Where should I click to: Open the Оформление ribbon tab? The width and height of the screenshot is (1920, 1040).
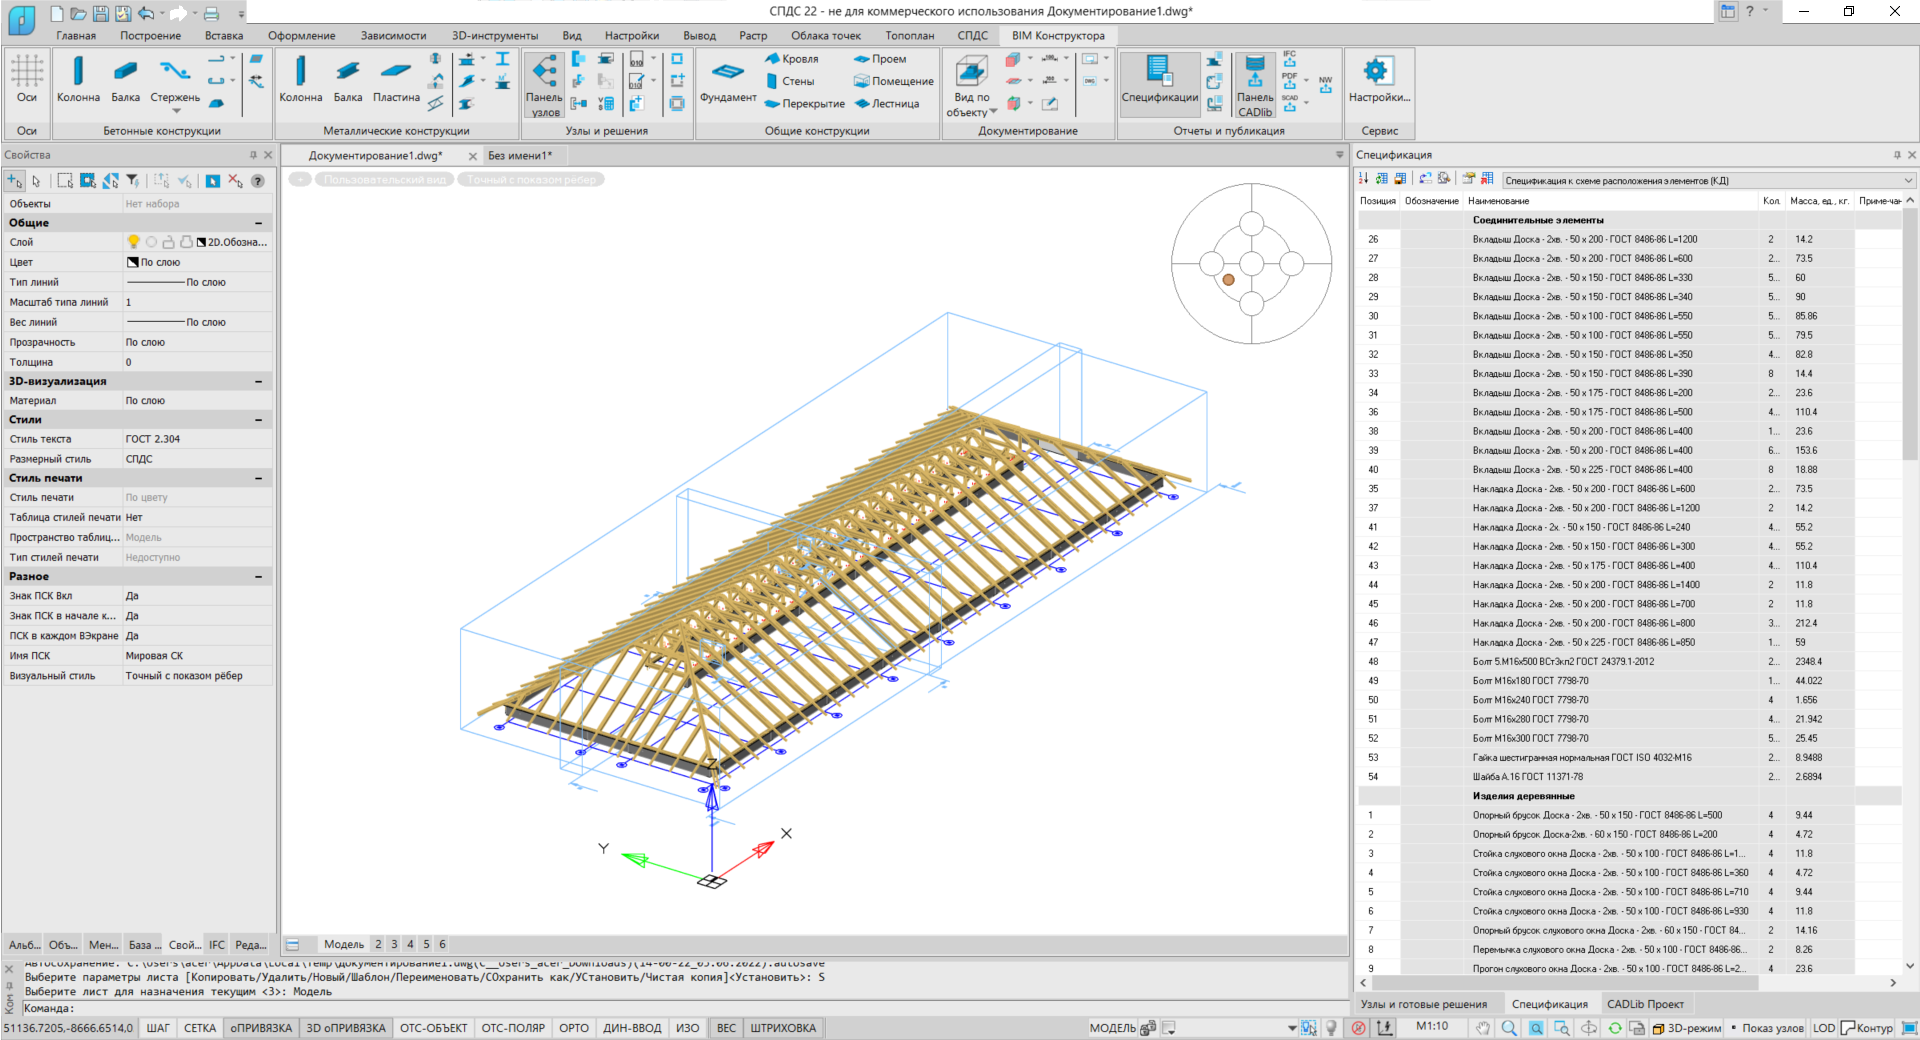(x=301, y=36)
